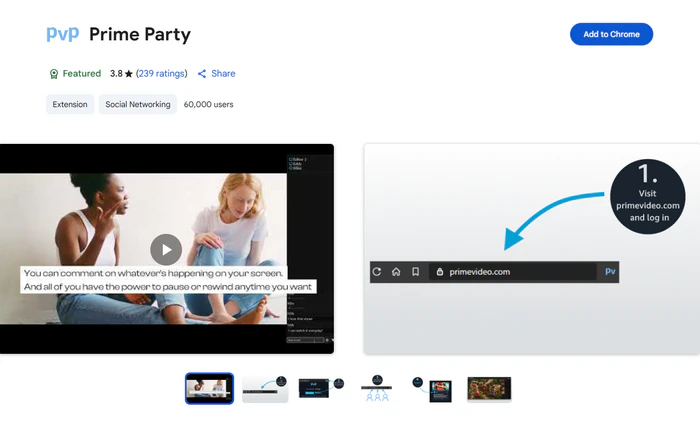Click the PvP extension logo

(62, 35)
